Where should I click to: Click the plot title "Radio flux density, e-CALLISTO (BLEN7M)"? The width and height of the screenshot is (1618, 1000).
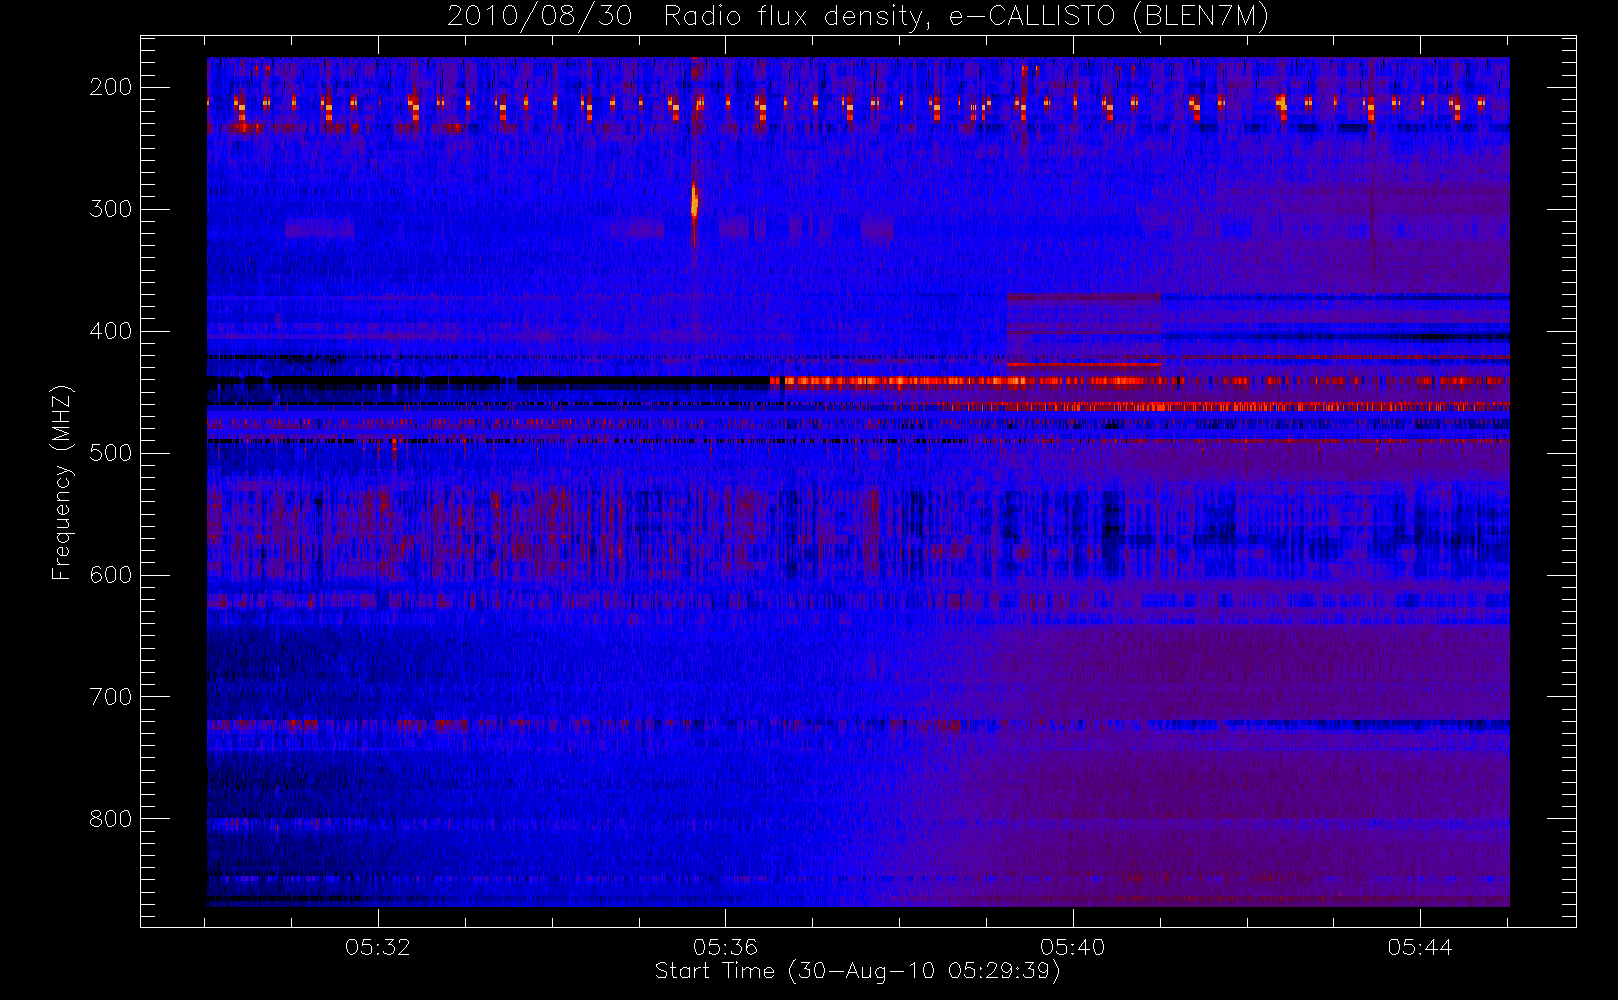[966, 17]
